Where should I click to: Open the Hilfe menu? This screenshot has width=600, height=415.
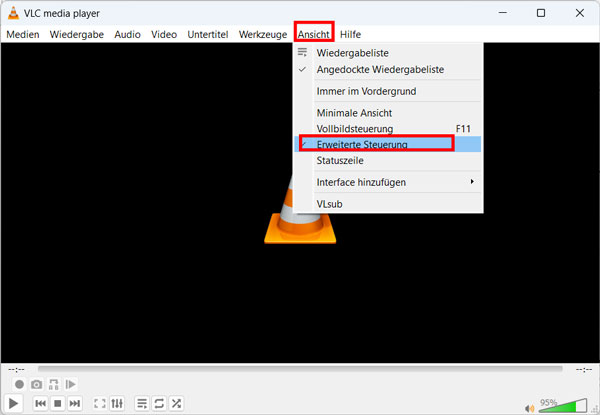[x=350, y=34]
